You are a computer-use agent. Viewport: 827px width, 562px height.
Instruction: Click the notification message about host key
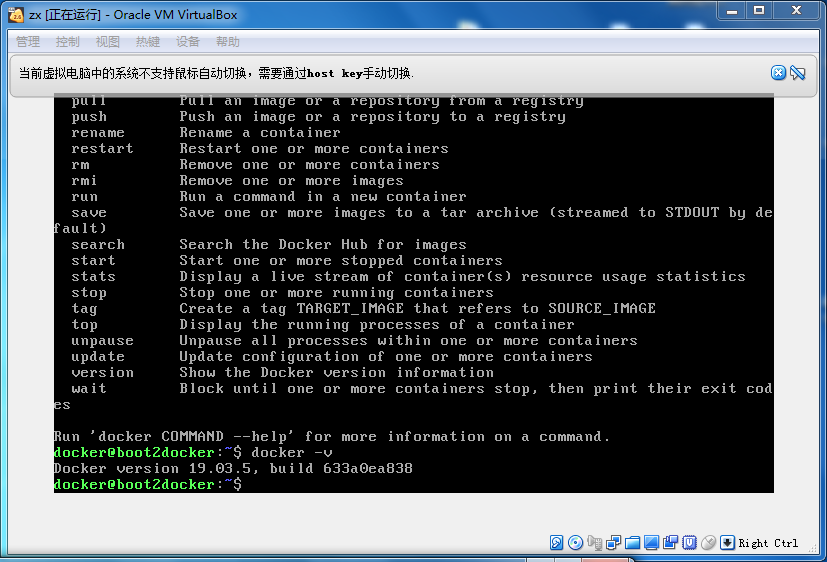216,73
